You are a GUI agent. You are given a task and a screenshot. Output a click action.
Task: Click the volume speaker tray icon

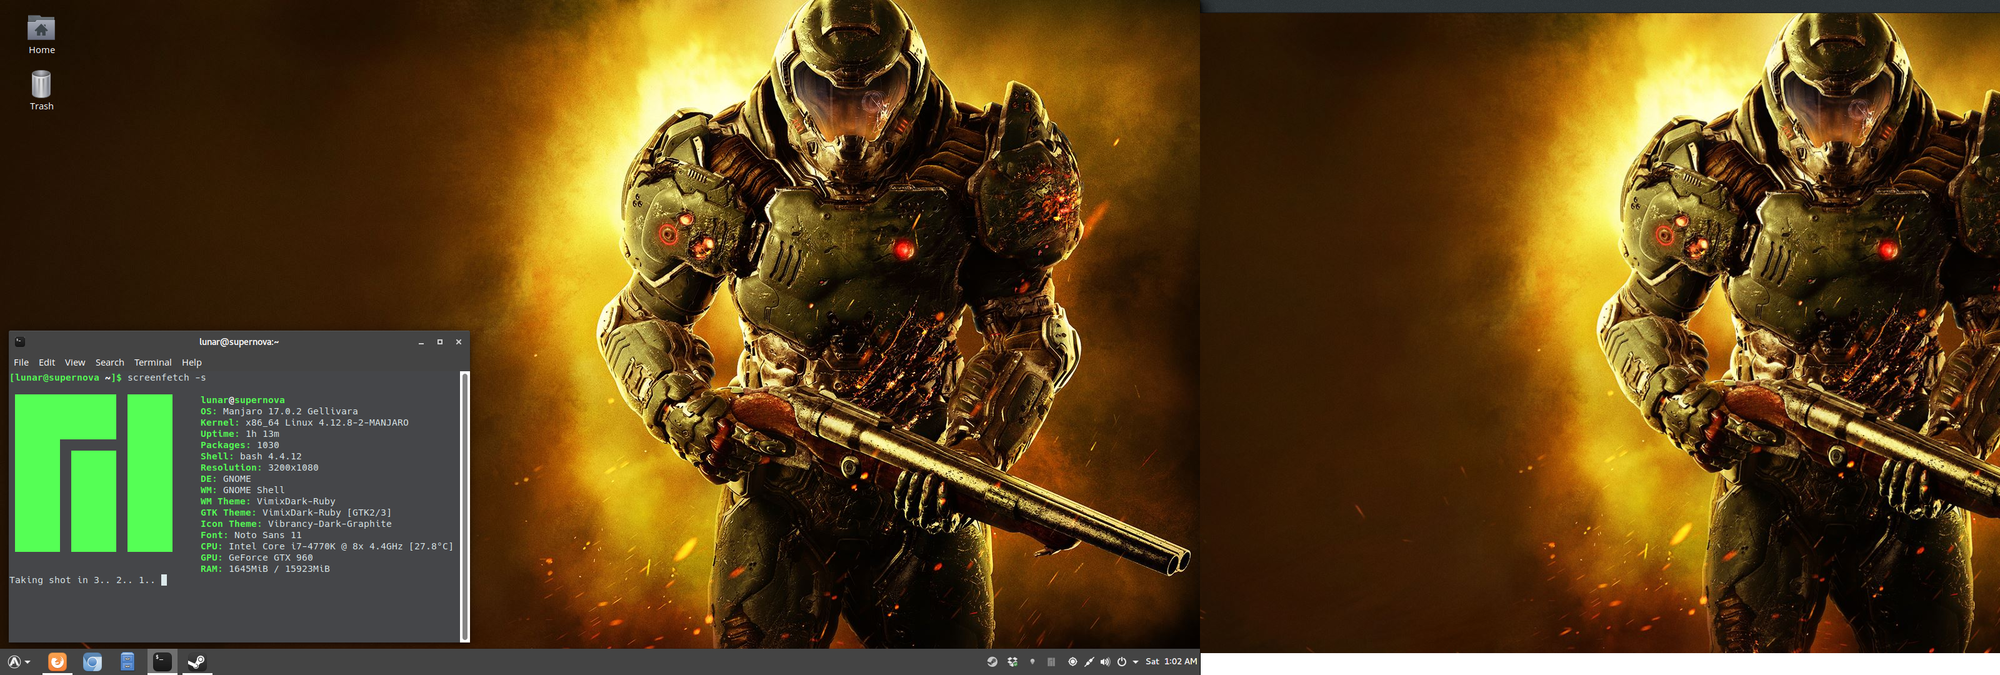(1105, 662)
